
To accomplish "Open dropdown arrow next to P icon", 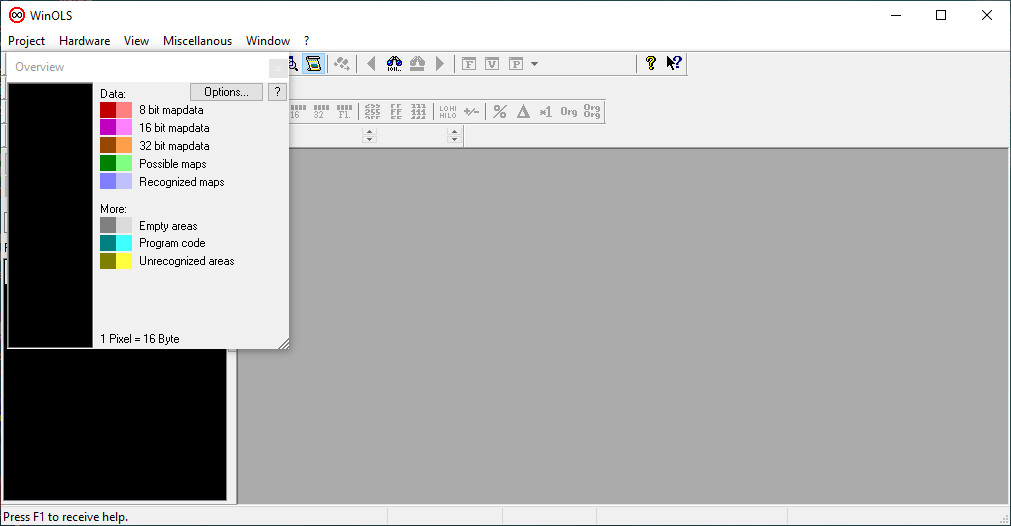I will 535,64.
